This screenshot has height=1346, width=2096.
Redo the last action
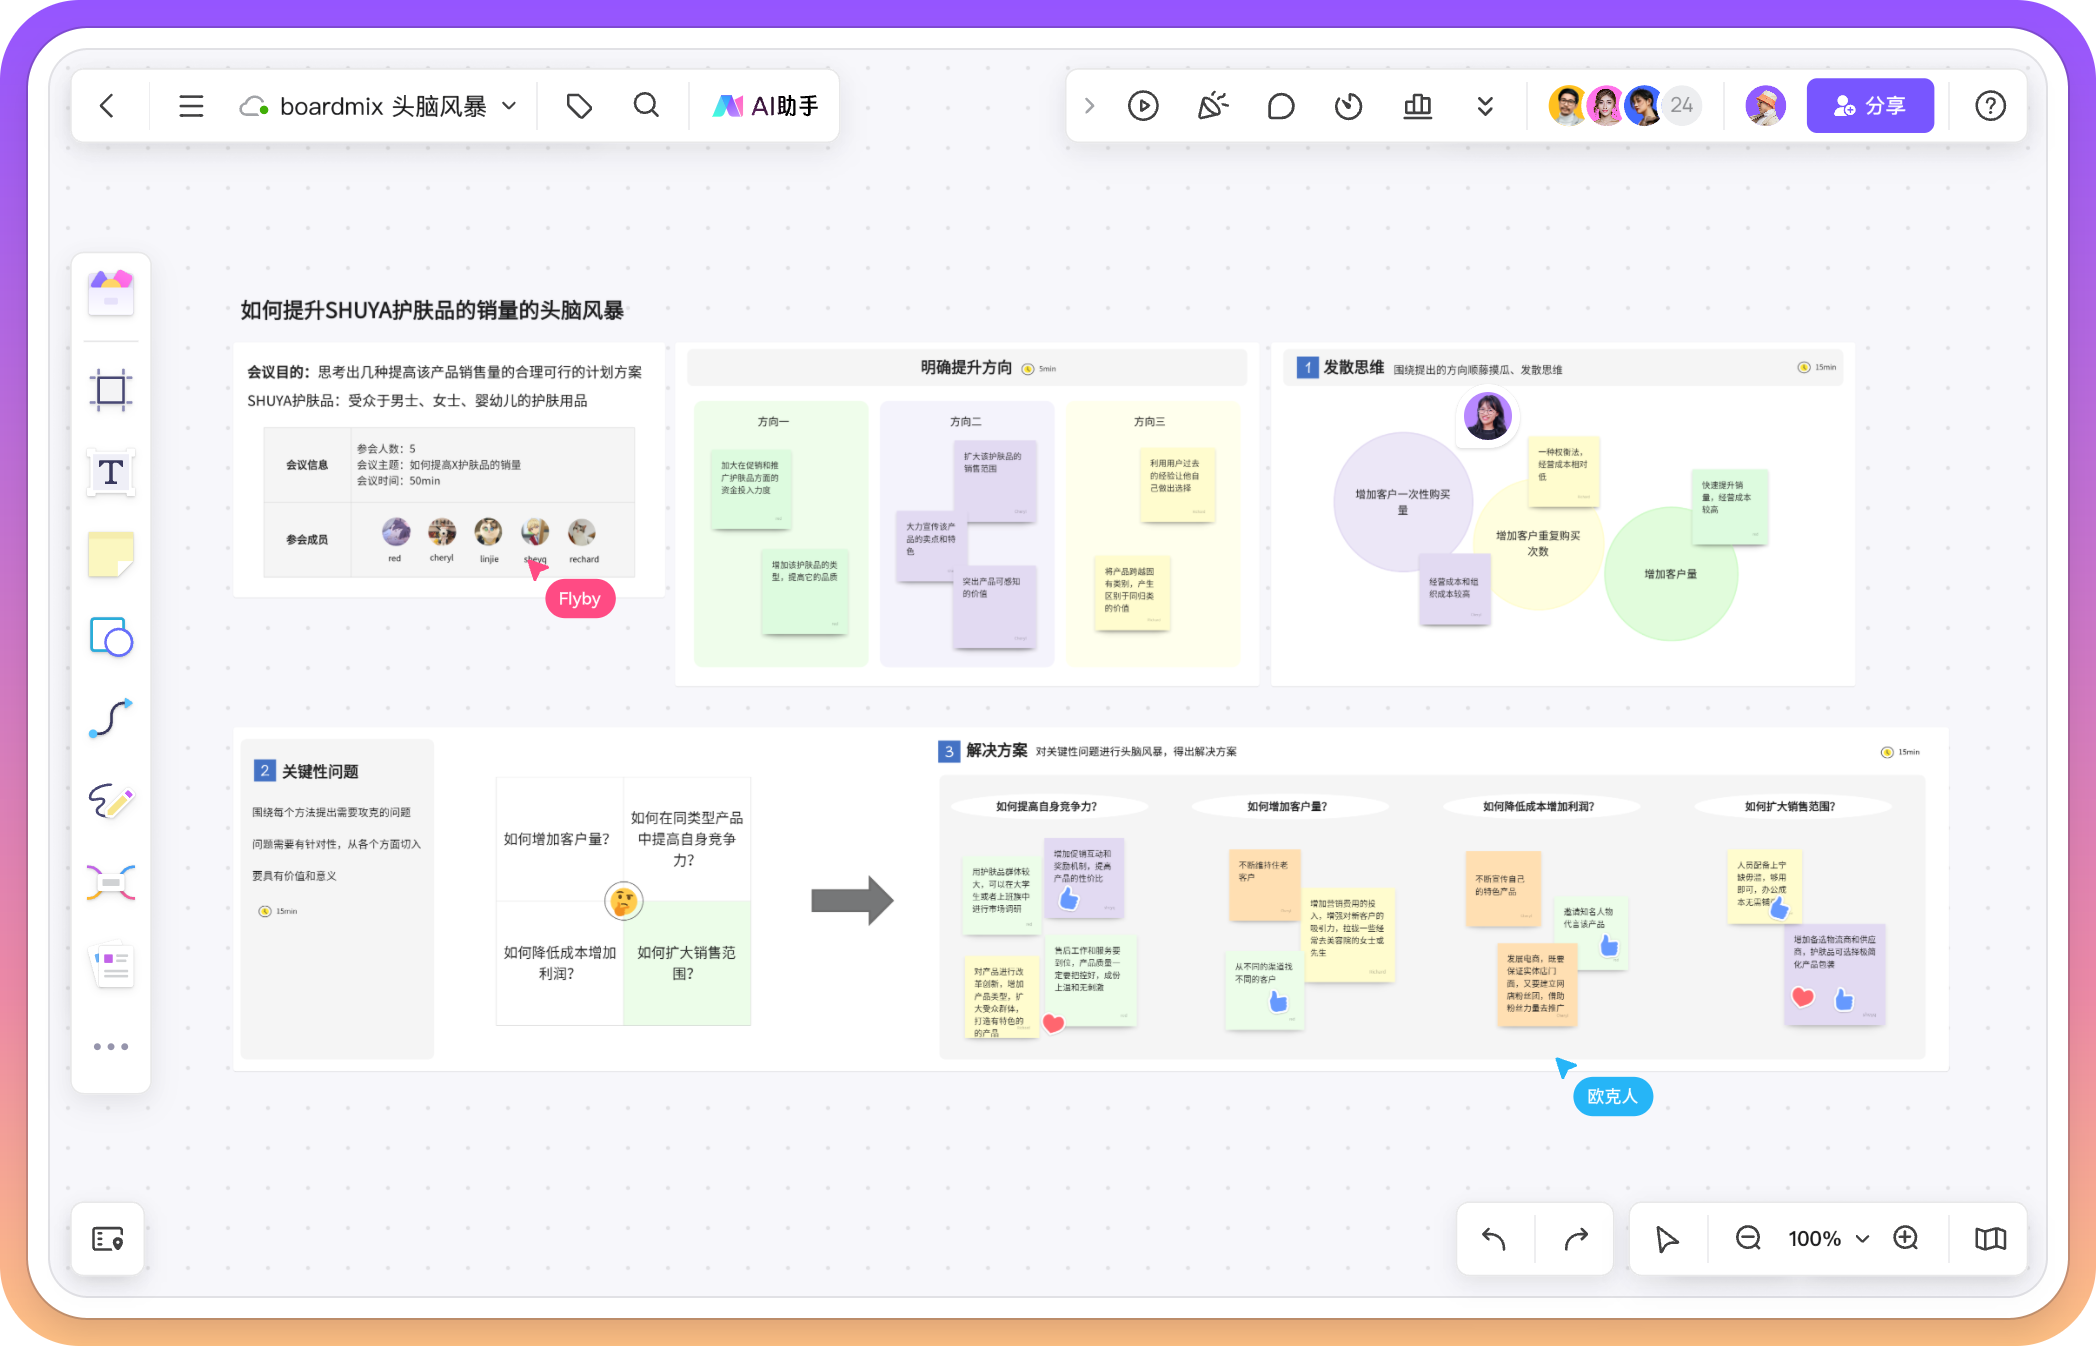[1576, 1239]
